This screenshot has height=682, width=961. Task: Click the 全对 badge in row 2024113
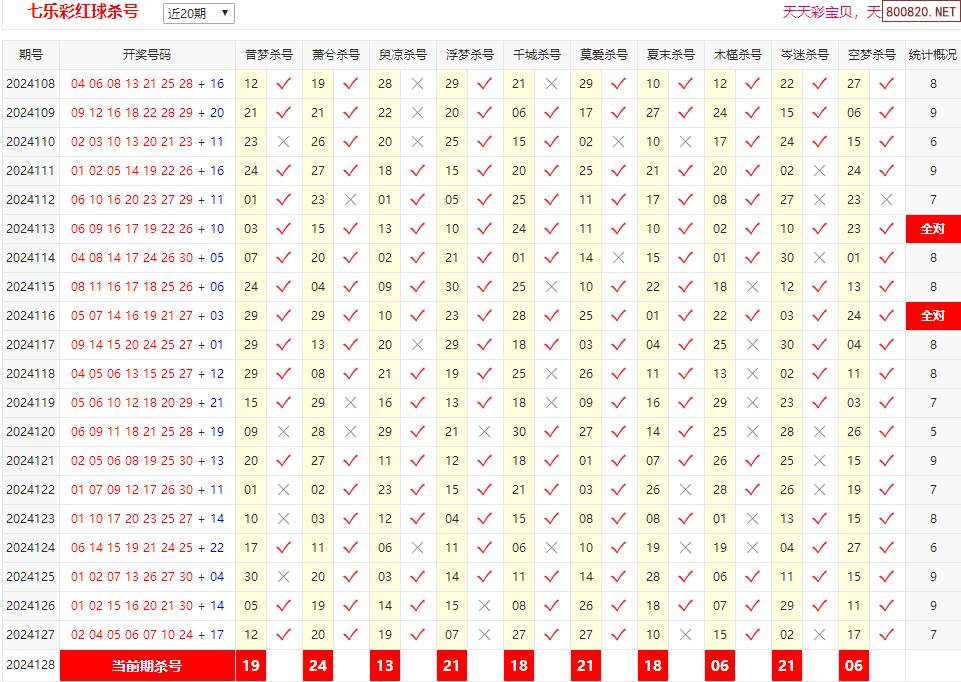click(933, 229)
